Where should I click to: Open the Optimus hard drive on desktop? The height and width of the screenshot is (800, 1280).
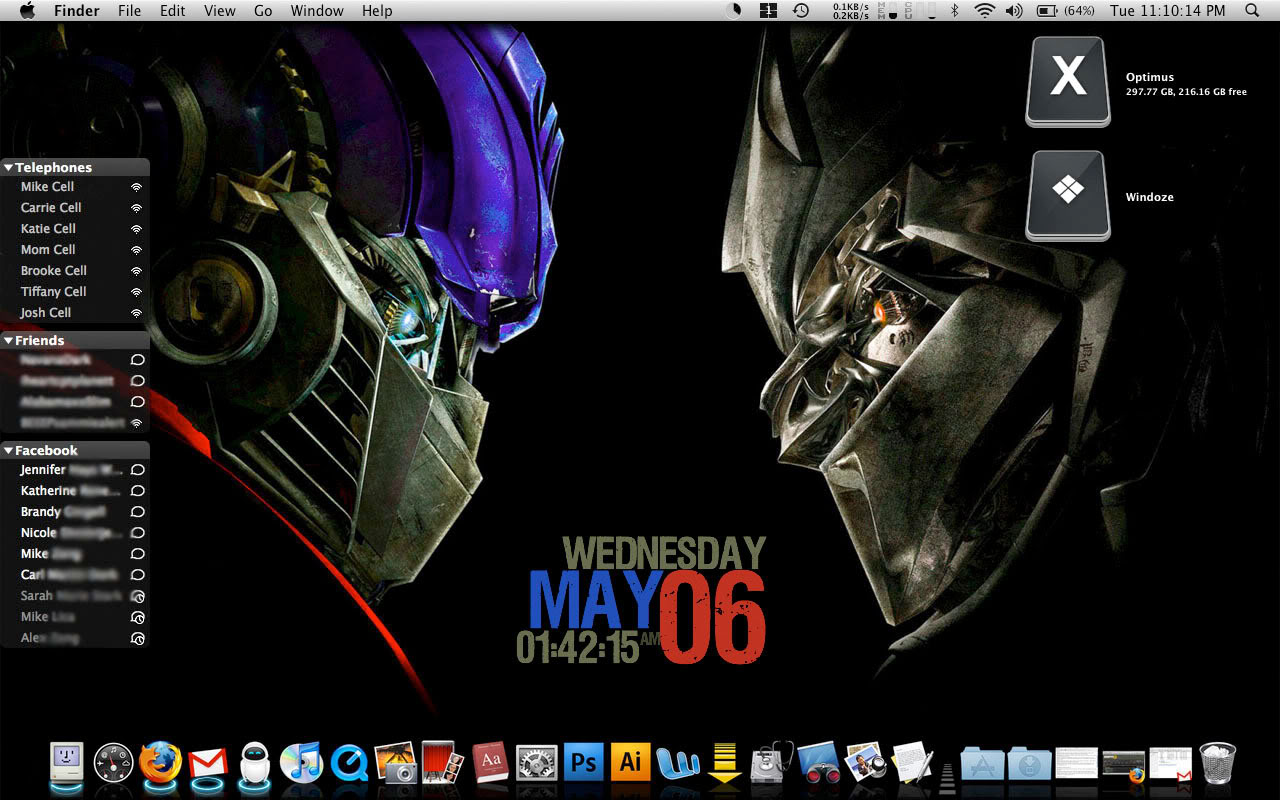[1068, 81]
